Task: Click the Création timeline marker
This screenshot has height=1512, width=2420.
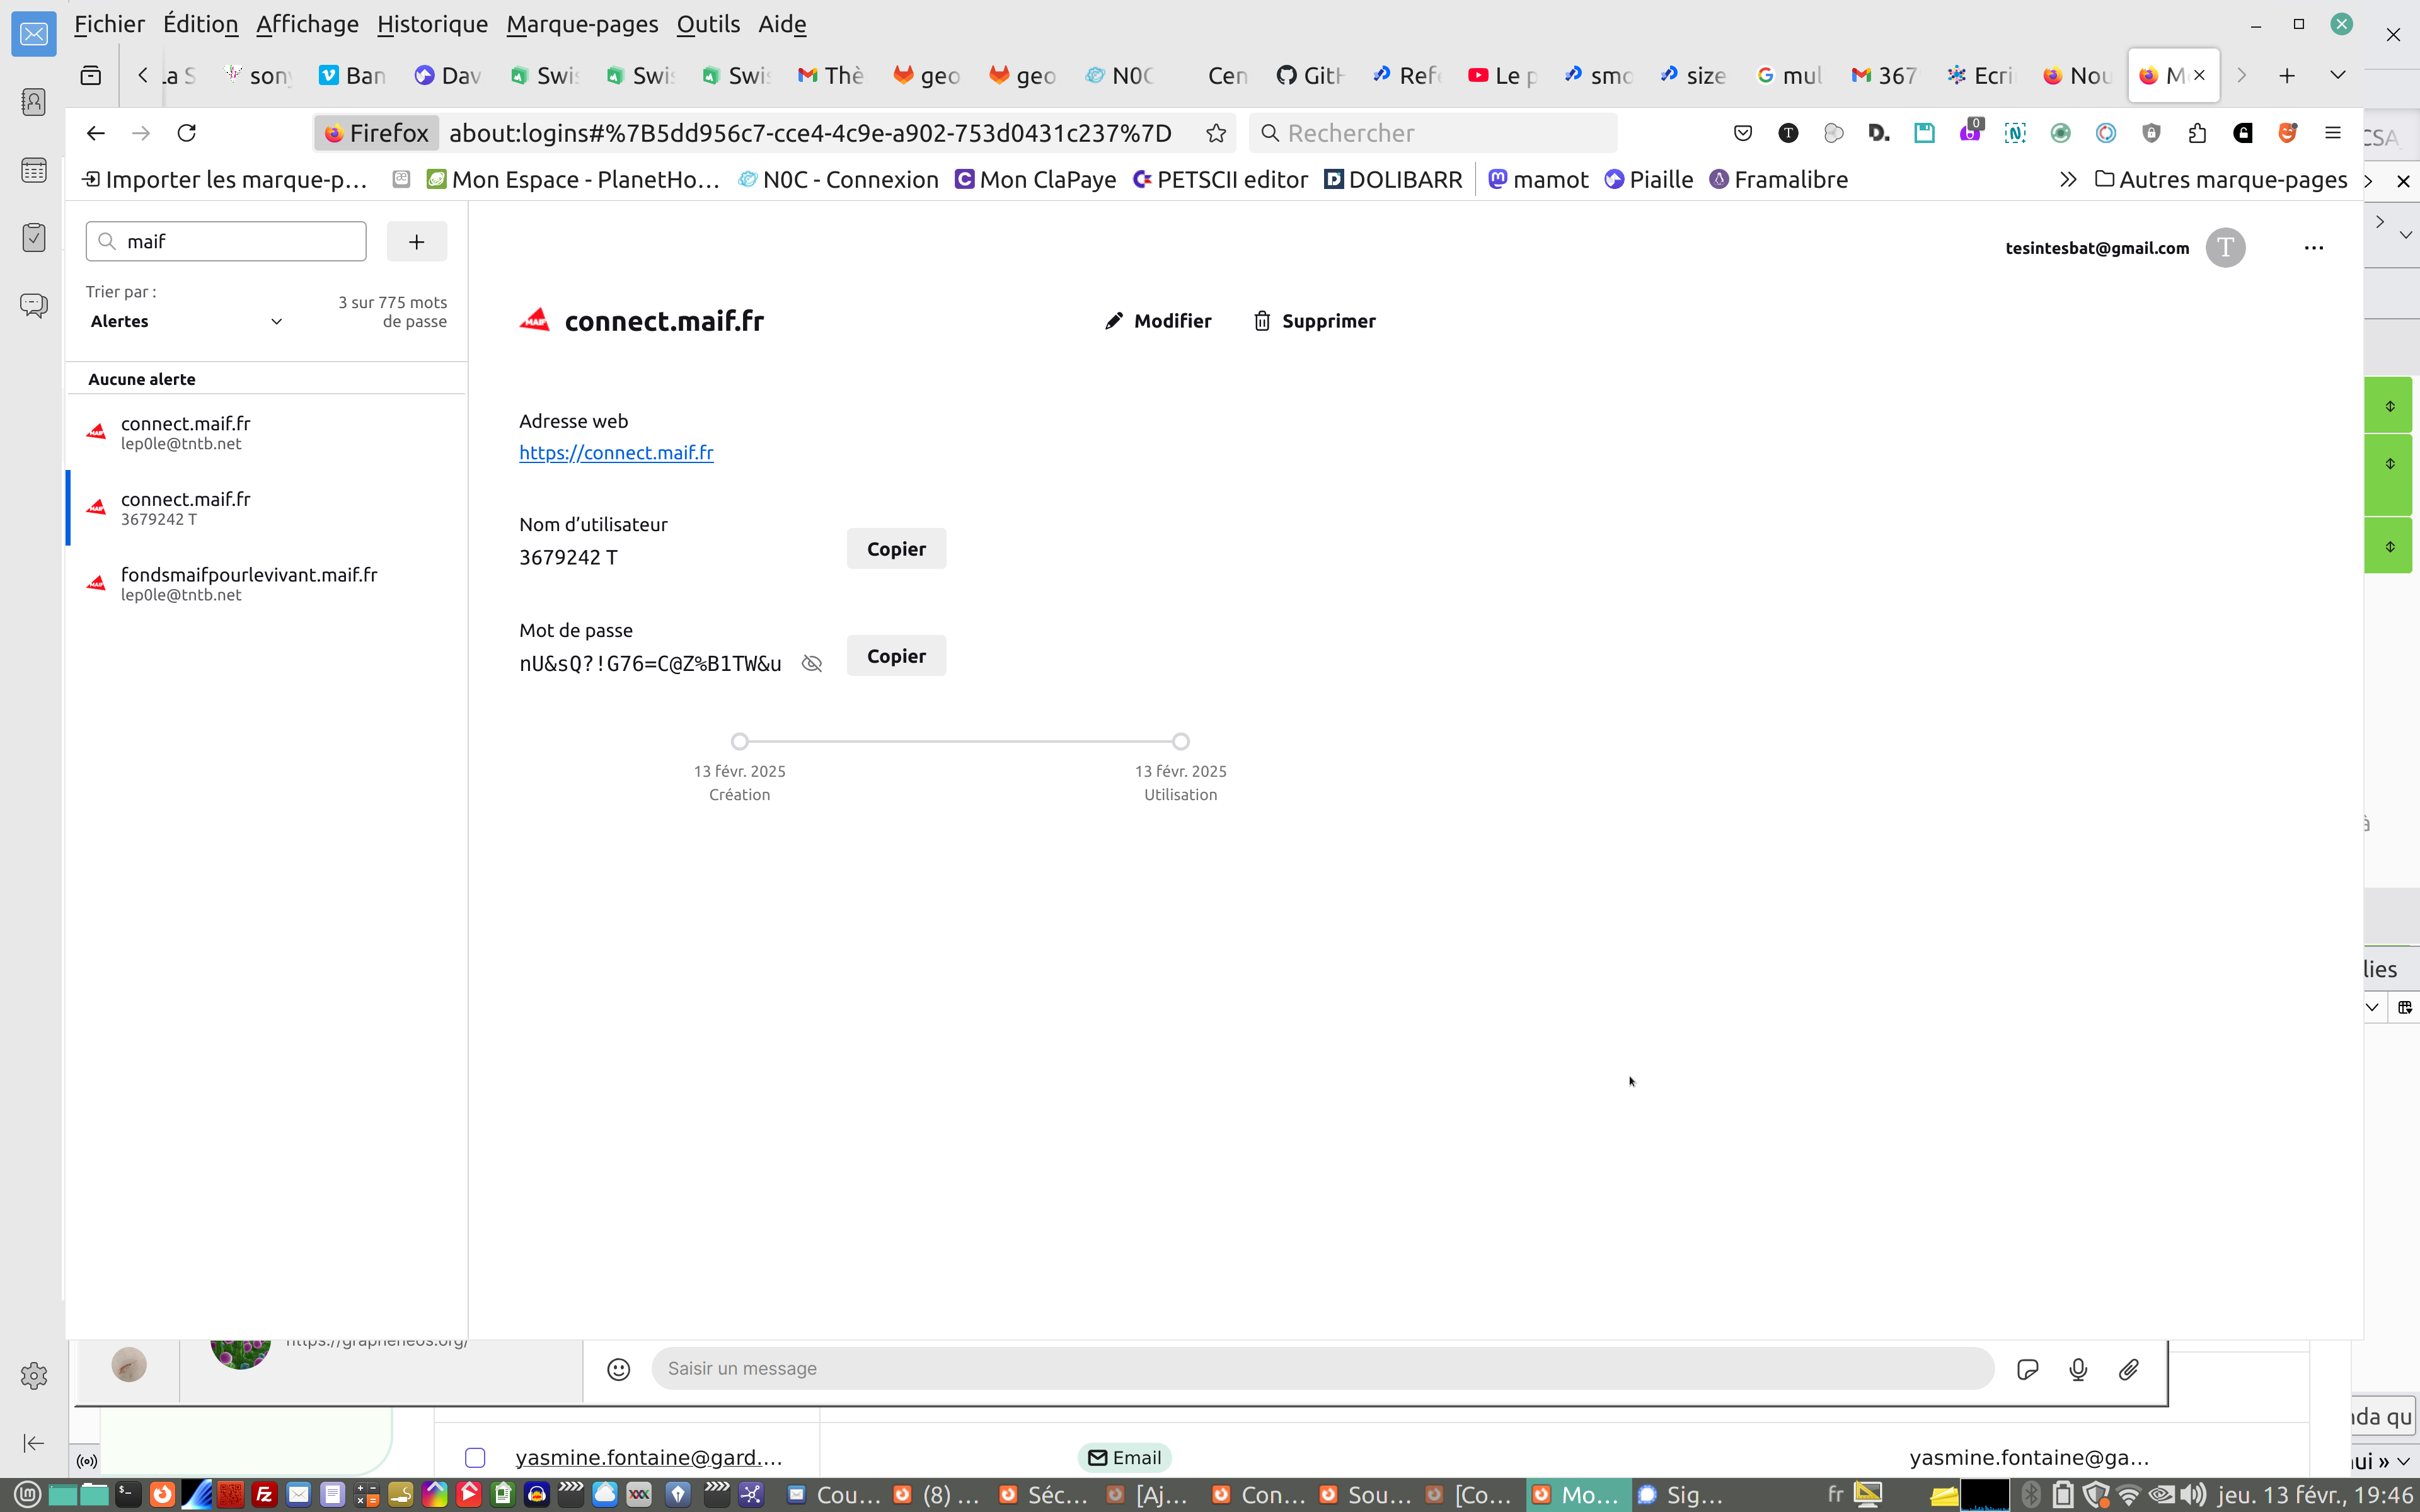Action: click(x=739, y=741)
